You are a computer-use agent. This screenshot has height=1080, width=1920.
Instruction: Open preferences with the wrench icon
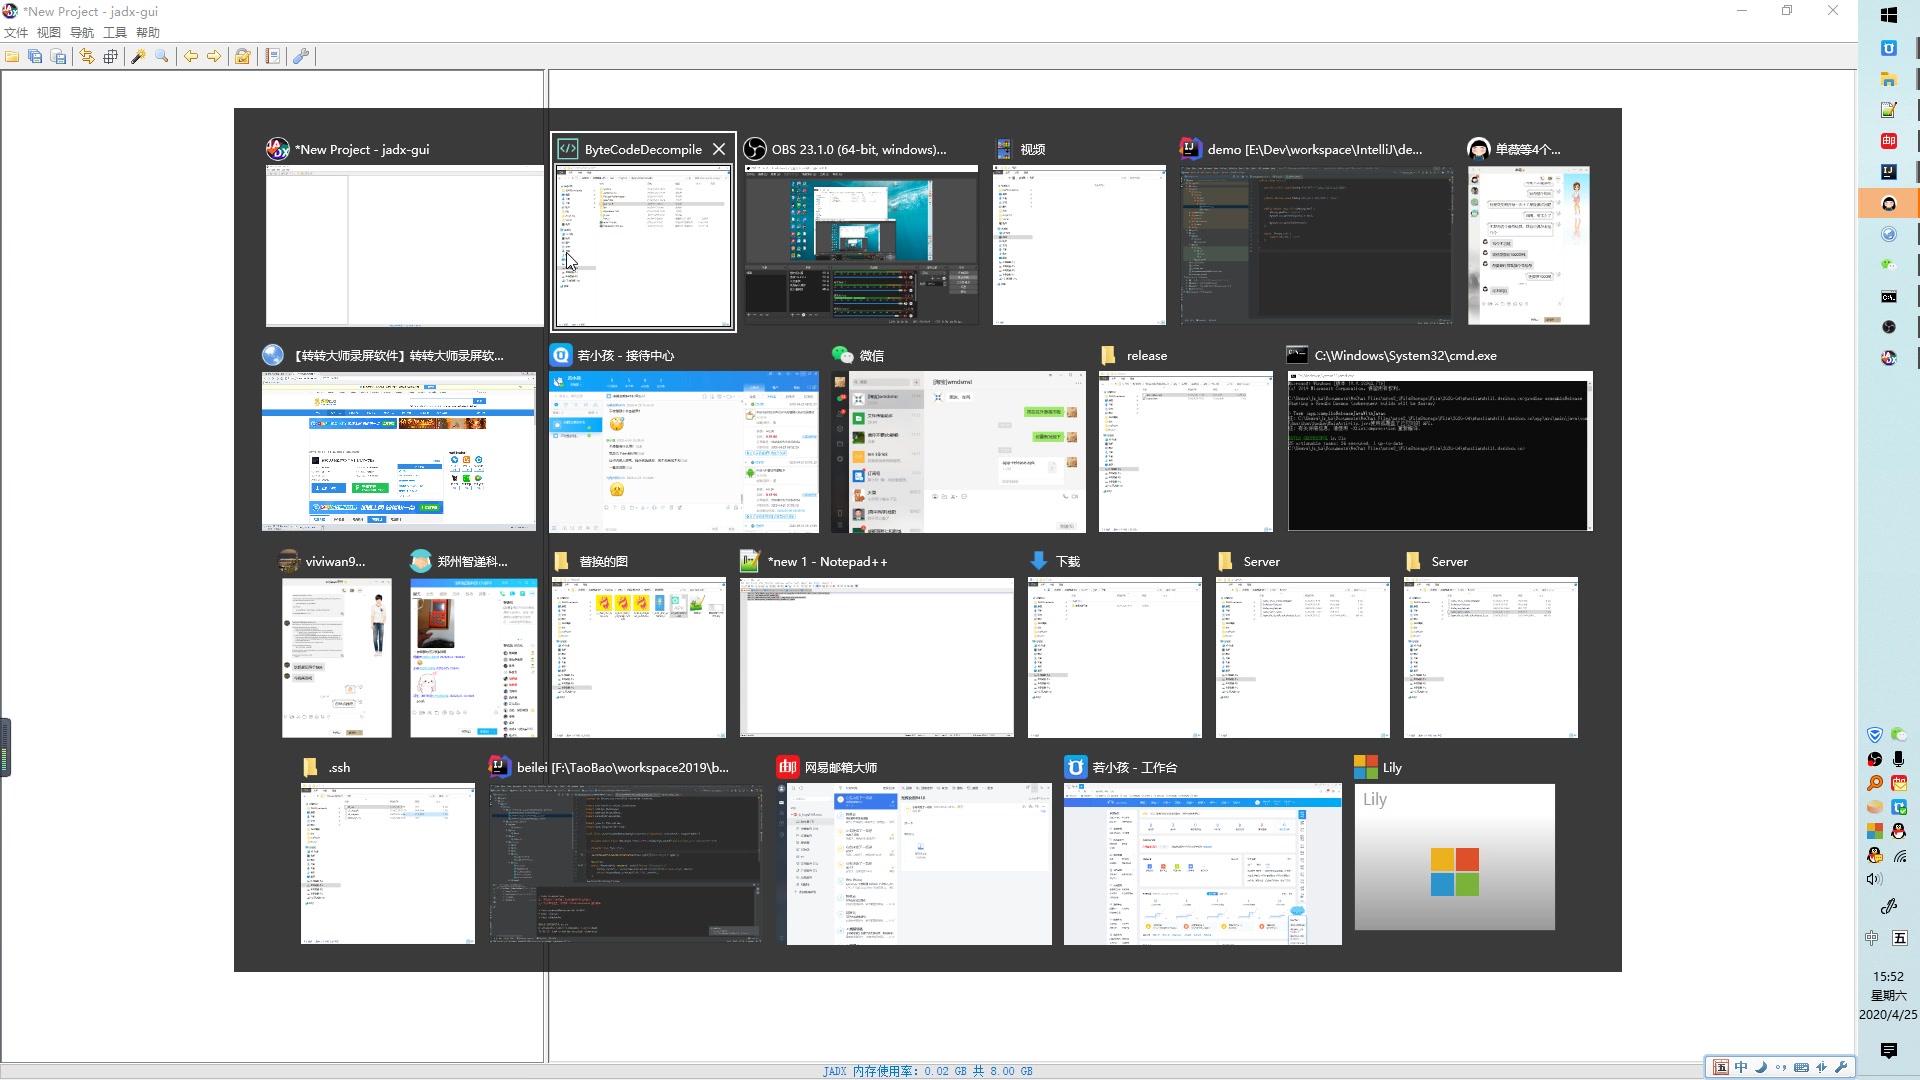click(300, 57)
